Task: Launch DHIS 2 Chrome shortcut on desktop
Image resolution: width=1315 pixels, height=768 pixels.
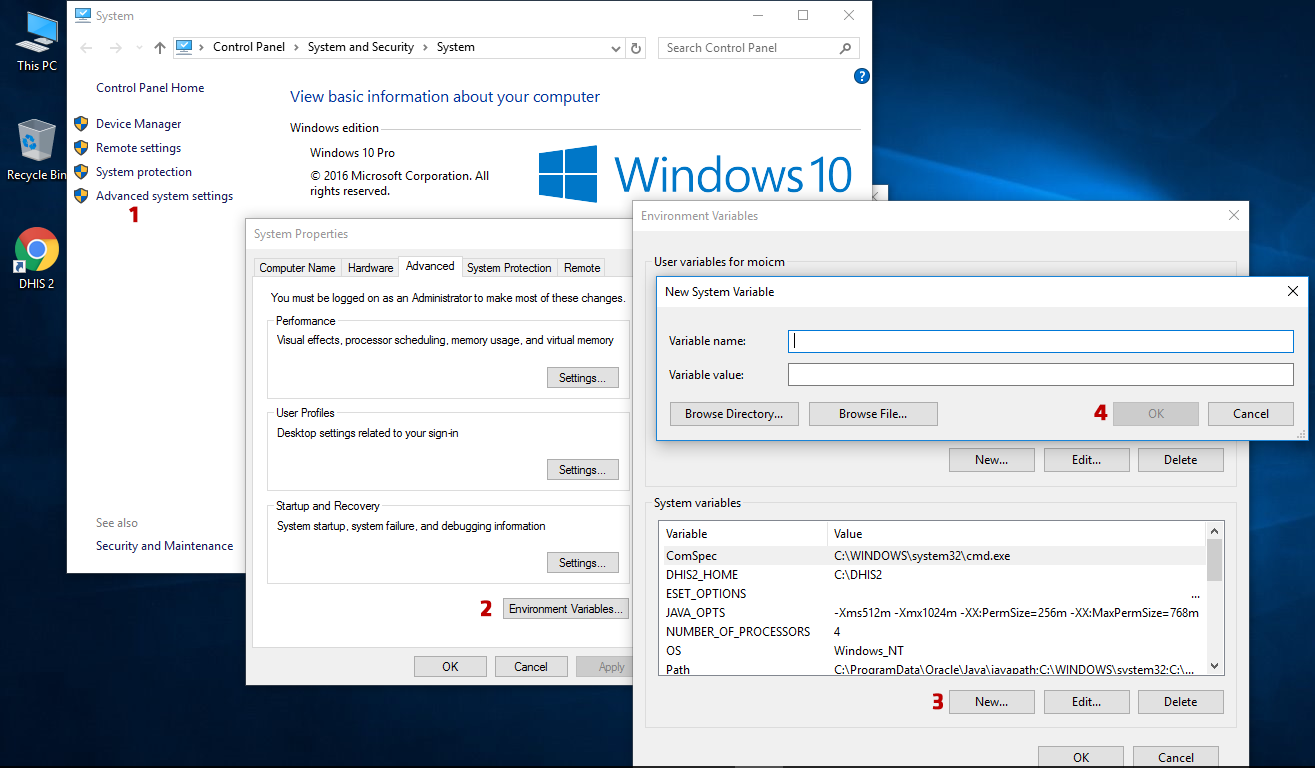Action: pos(37,258)
